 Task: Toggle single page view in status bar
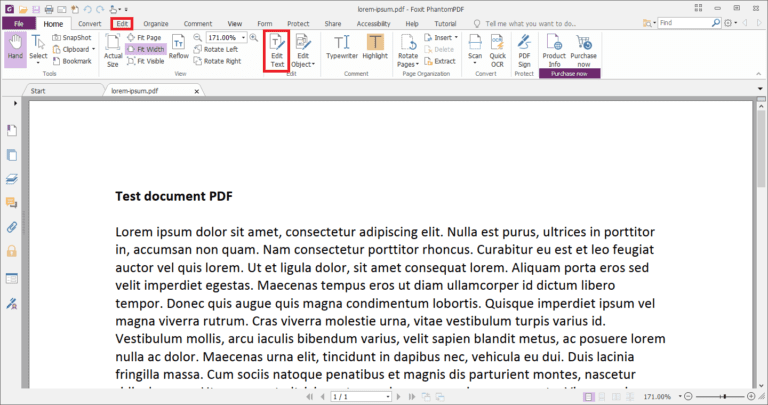coord(589,397)
